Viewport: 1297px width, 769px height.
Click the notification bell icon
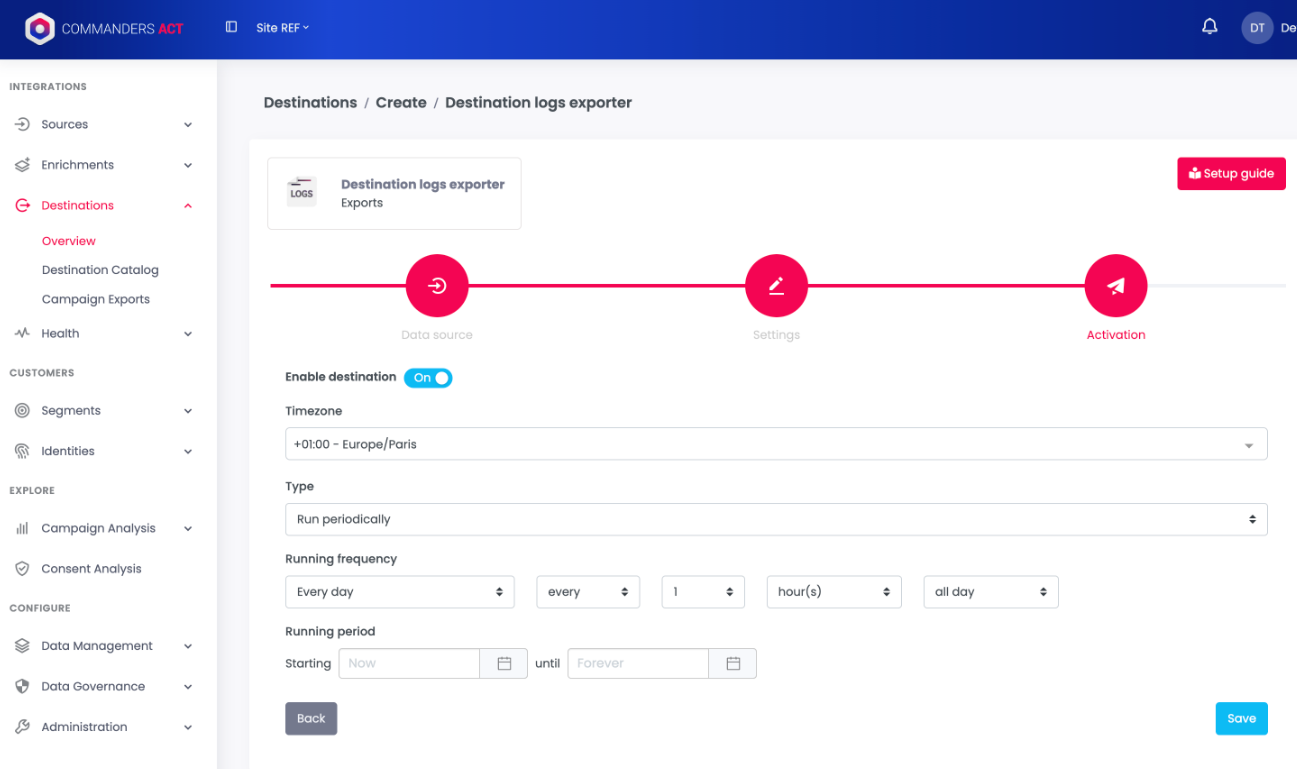coord(1209,27)
